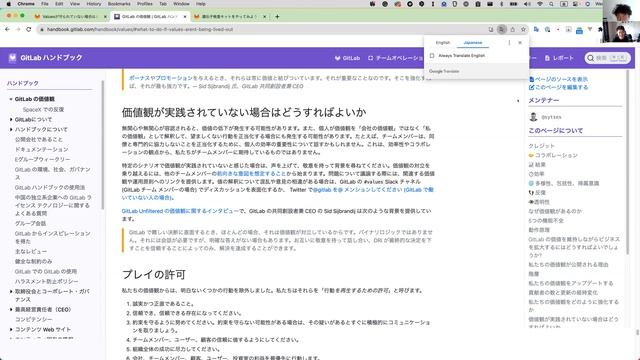This screenshot has width=640, height=360.
Task: Expand 取締役会とコーポレート・ガバナンス sidebar item
Action: click(x=11, y=291)
